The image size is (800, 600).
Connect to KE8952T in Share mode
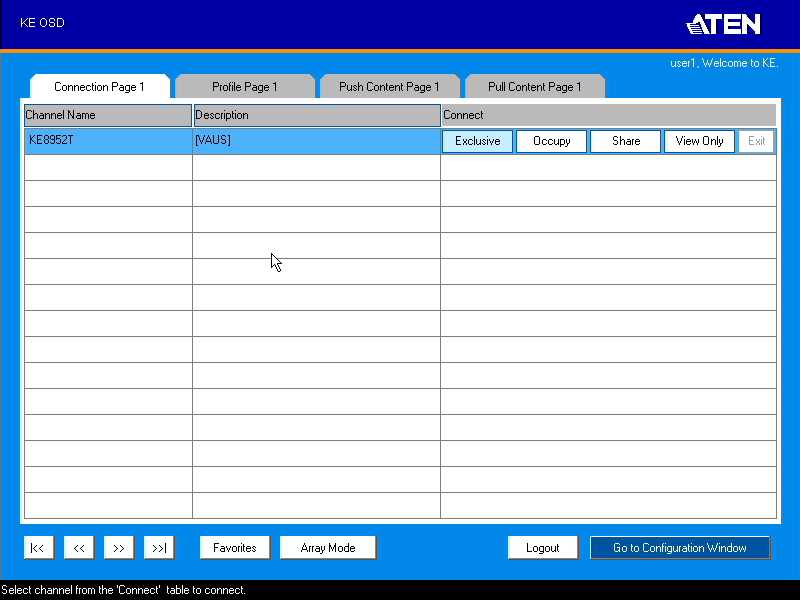point(626,141)
